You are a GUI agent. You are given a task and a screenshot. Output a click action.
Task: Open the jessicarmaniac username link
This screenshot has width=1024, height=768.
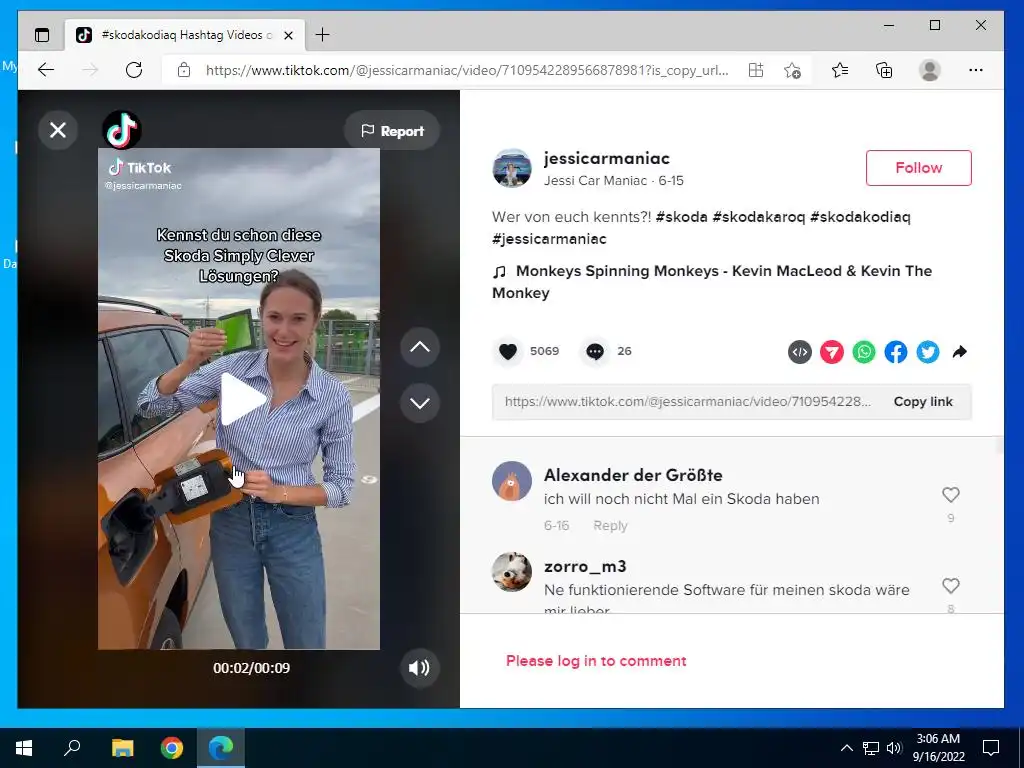(607, 158)
